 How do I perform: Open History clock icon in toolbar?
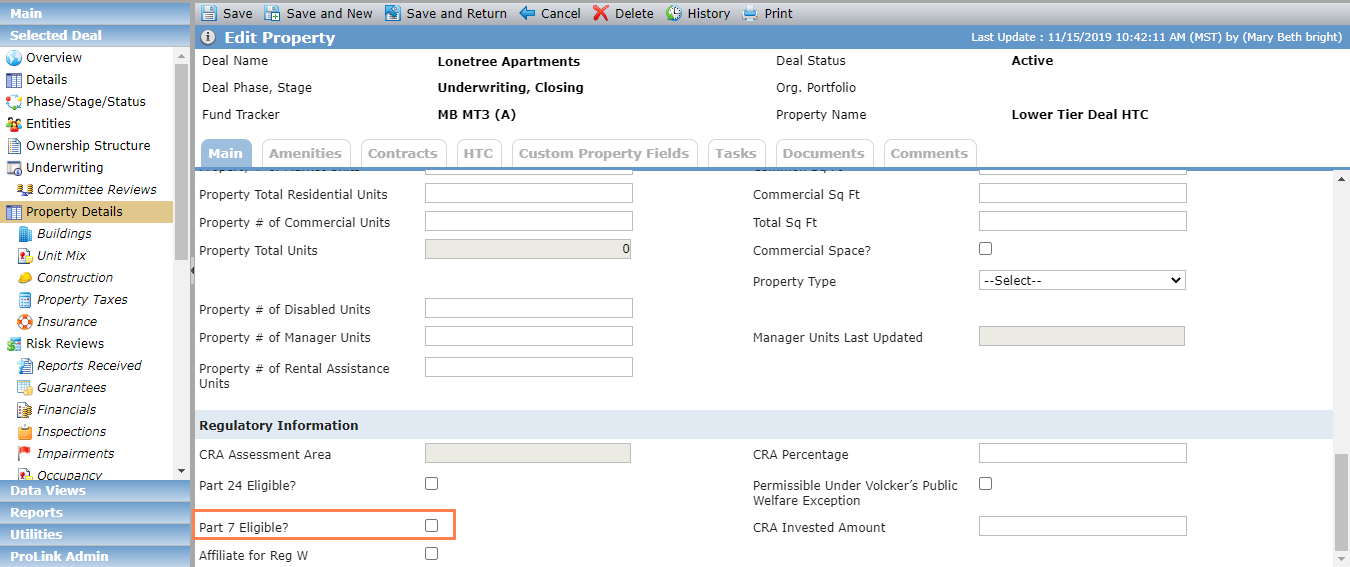pyautogui.click(x=674, y=13)
